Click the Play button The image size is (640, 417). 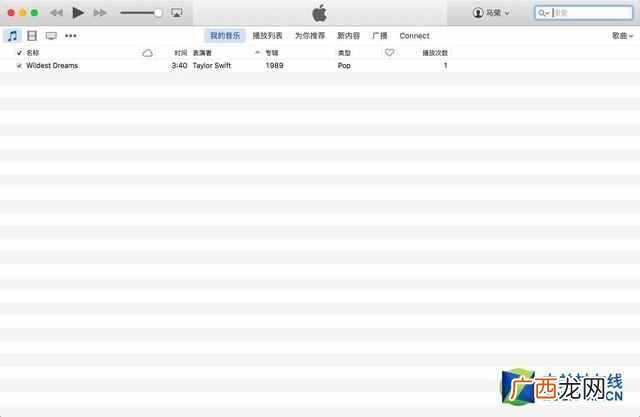(78, 13)
